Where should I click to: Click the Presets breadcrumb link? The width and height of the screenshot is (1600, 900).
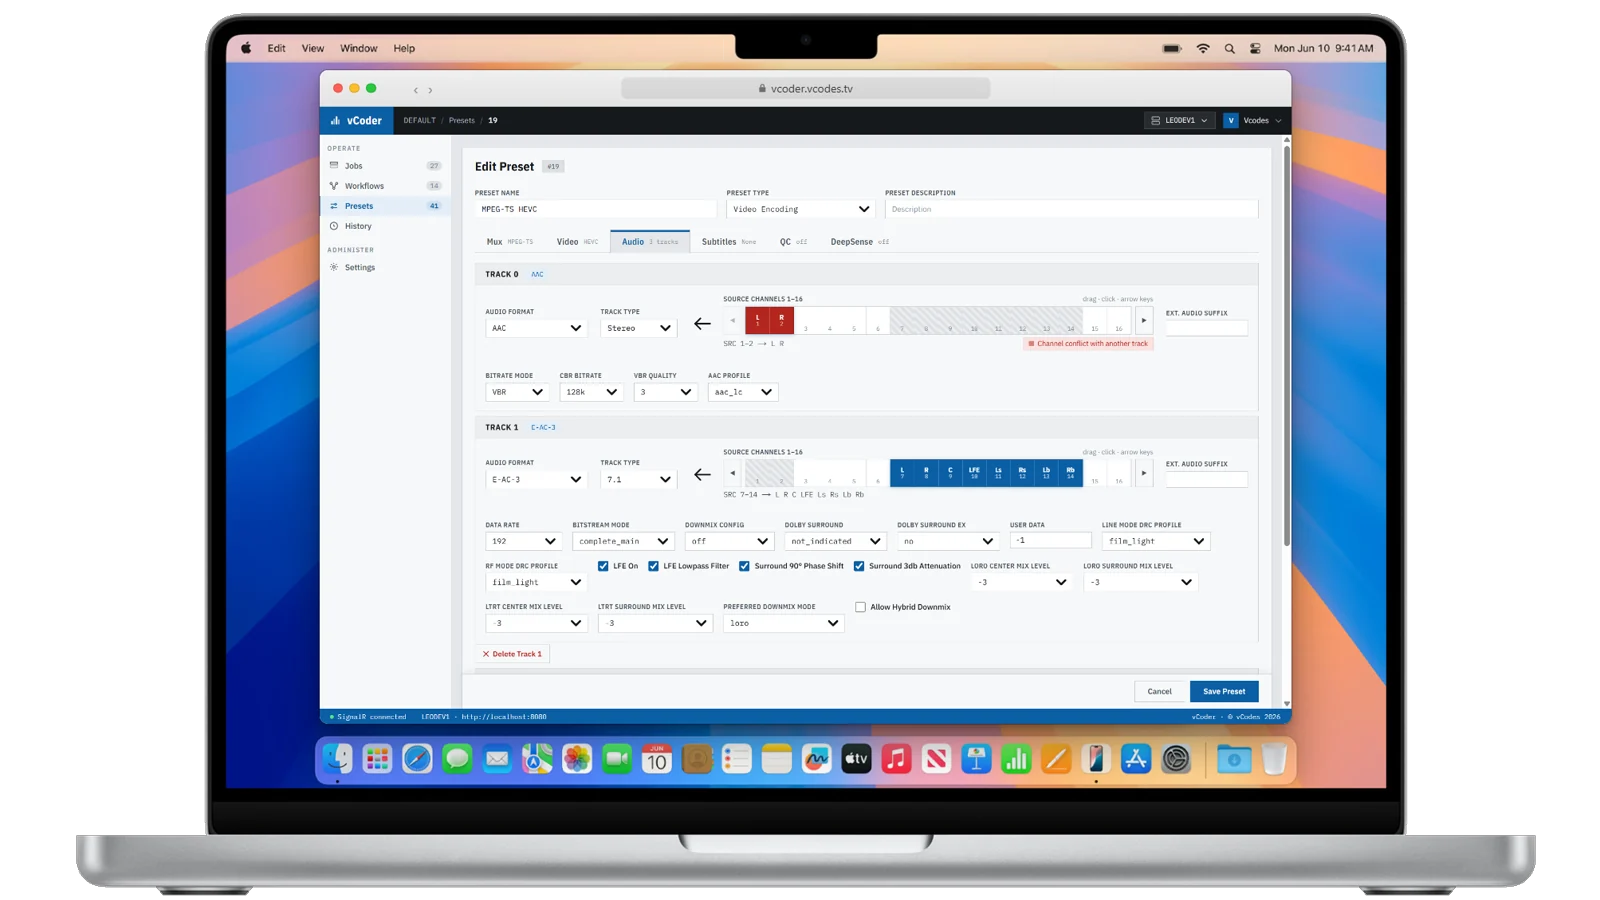[462, 120]
